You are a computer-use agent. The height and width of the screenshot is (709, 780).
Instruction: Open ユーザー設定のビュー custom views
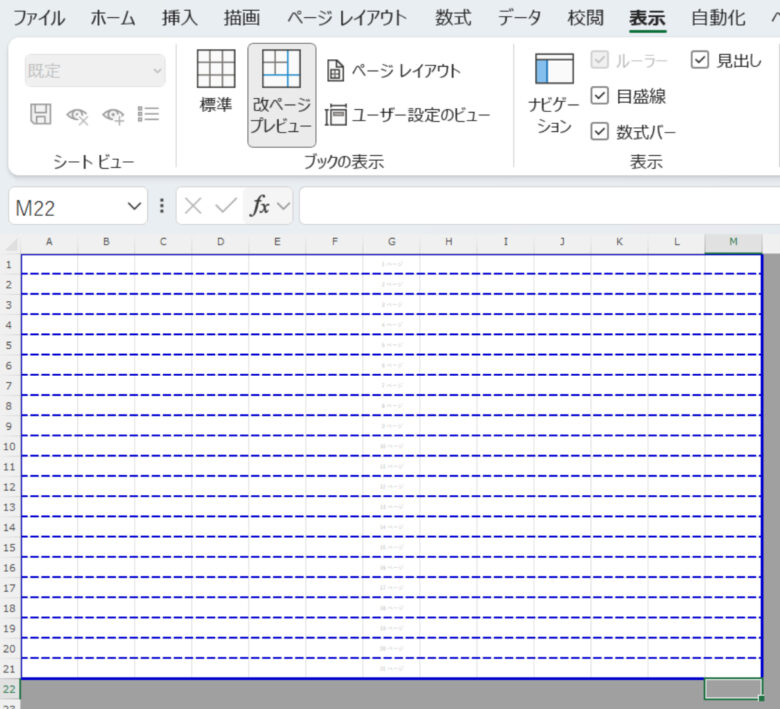tap(407, 115)
